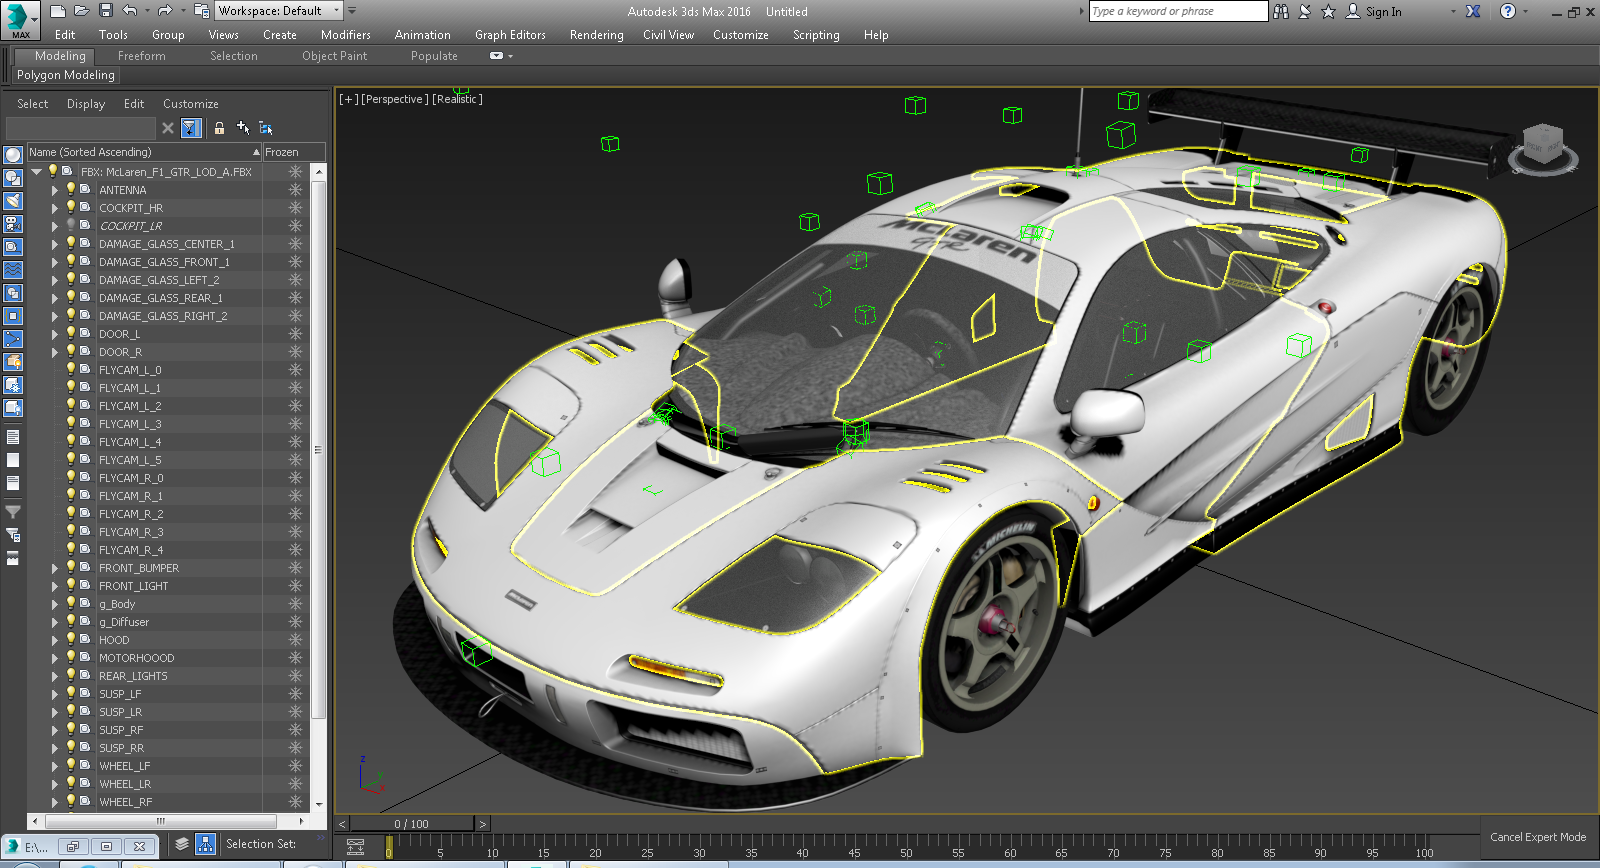Click the key mode toggle icon beside the timeline
Viewport: 1600px width, 868px height.
355,846
